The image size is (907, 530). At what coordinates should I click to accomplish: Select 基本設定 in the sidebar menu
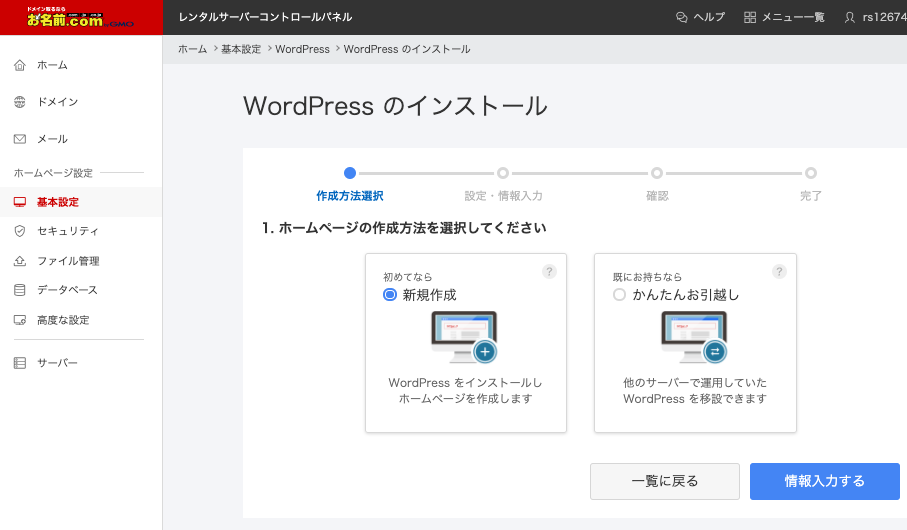tap(57, 202)
